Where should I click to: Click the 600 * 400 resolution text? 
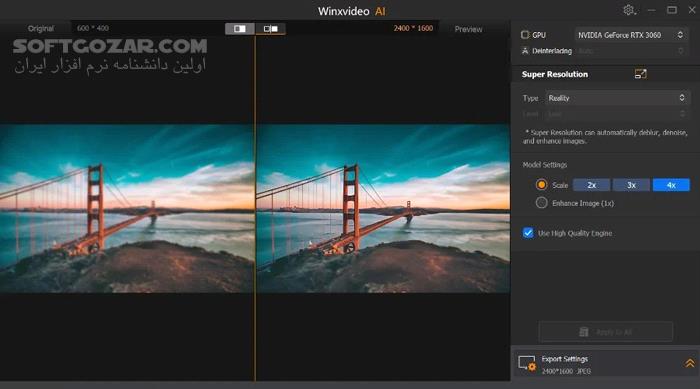(x=92, y=28)
